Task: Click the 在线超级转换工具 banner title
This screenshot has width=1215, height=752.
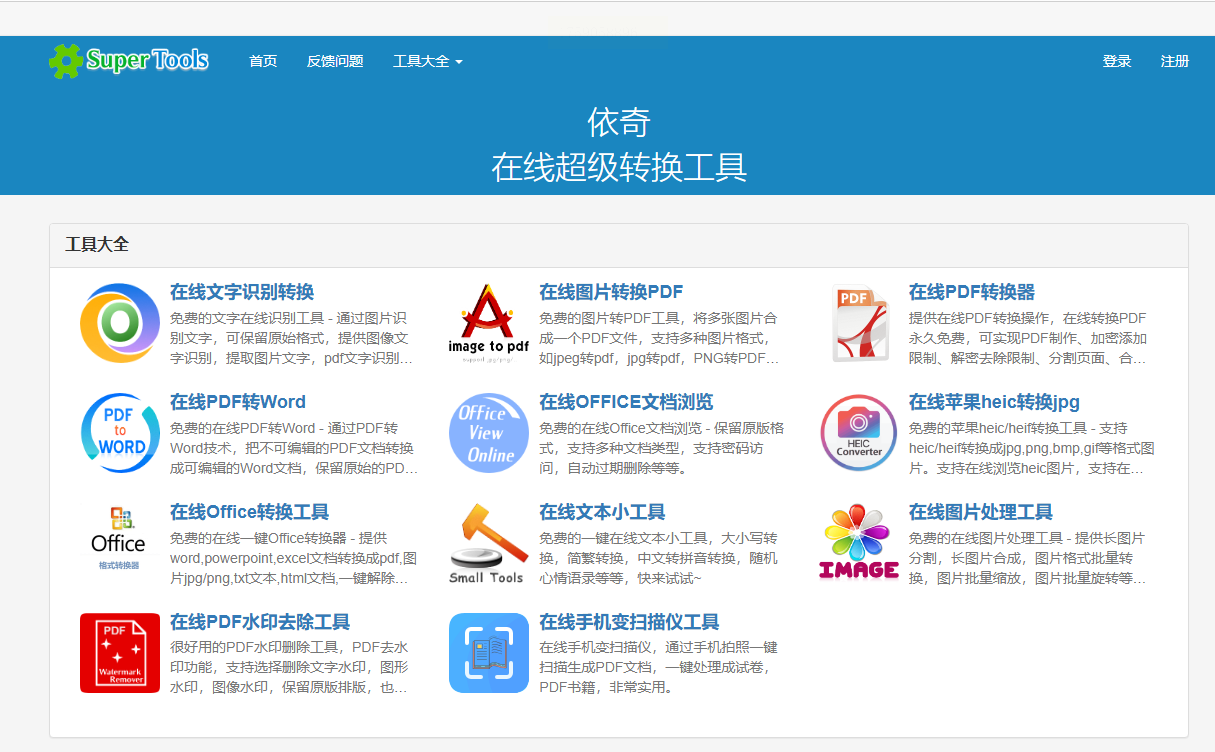Action: 619,167
